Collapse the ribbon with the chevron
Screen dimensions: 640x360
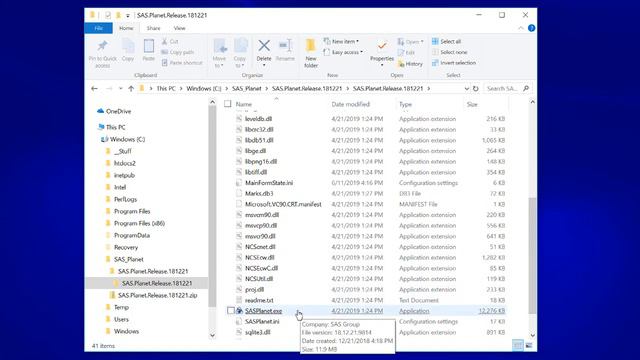521,28
